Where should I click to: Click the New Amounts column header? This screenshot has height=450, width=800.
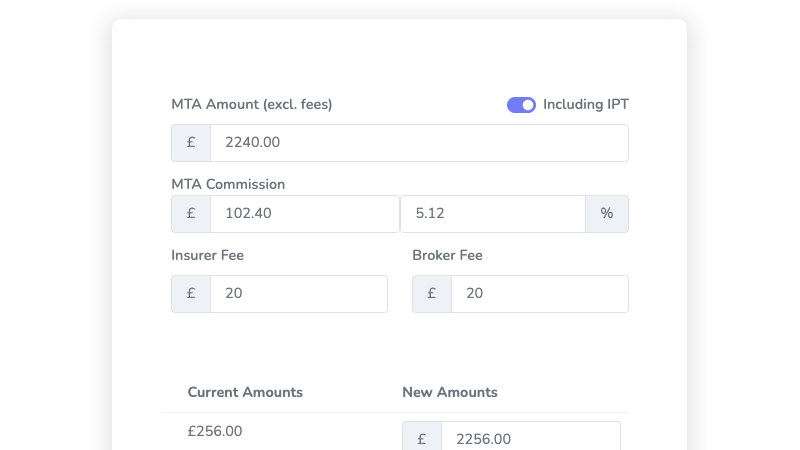coord(450,392)
